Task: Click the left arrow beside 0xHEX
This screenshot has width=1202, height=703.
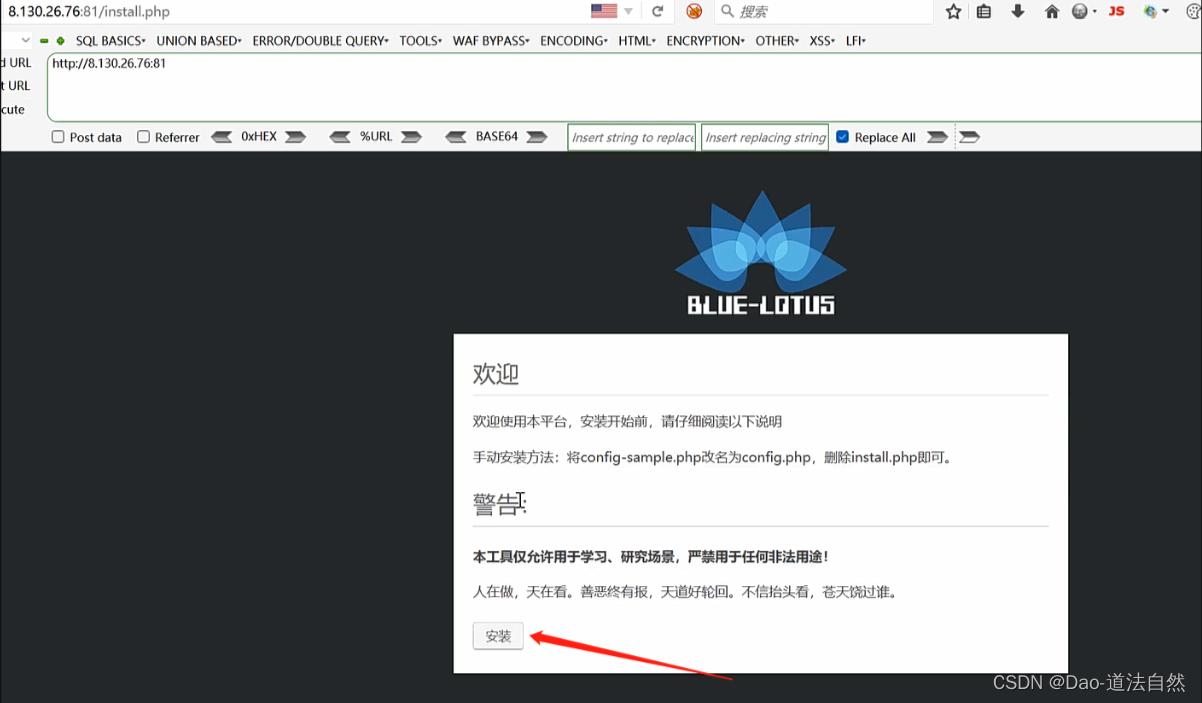Action: [222, 137]
